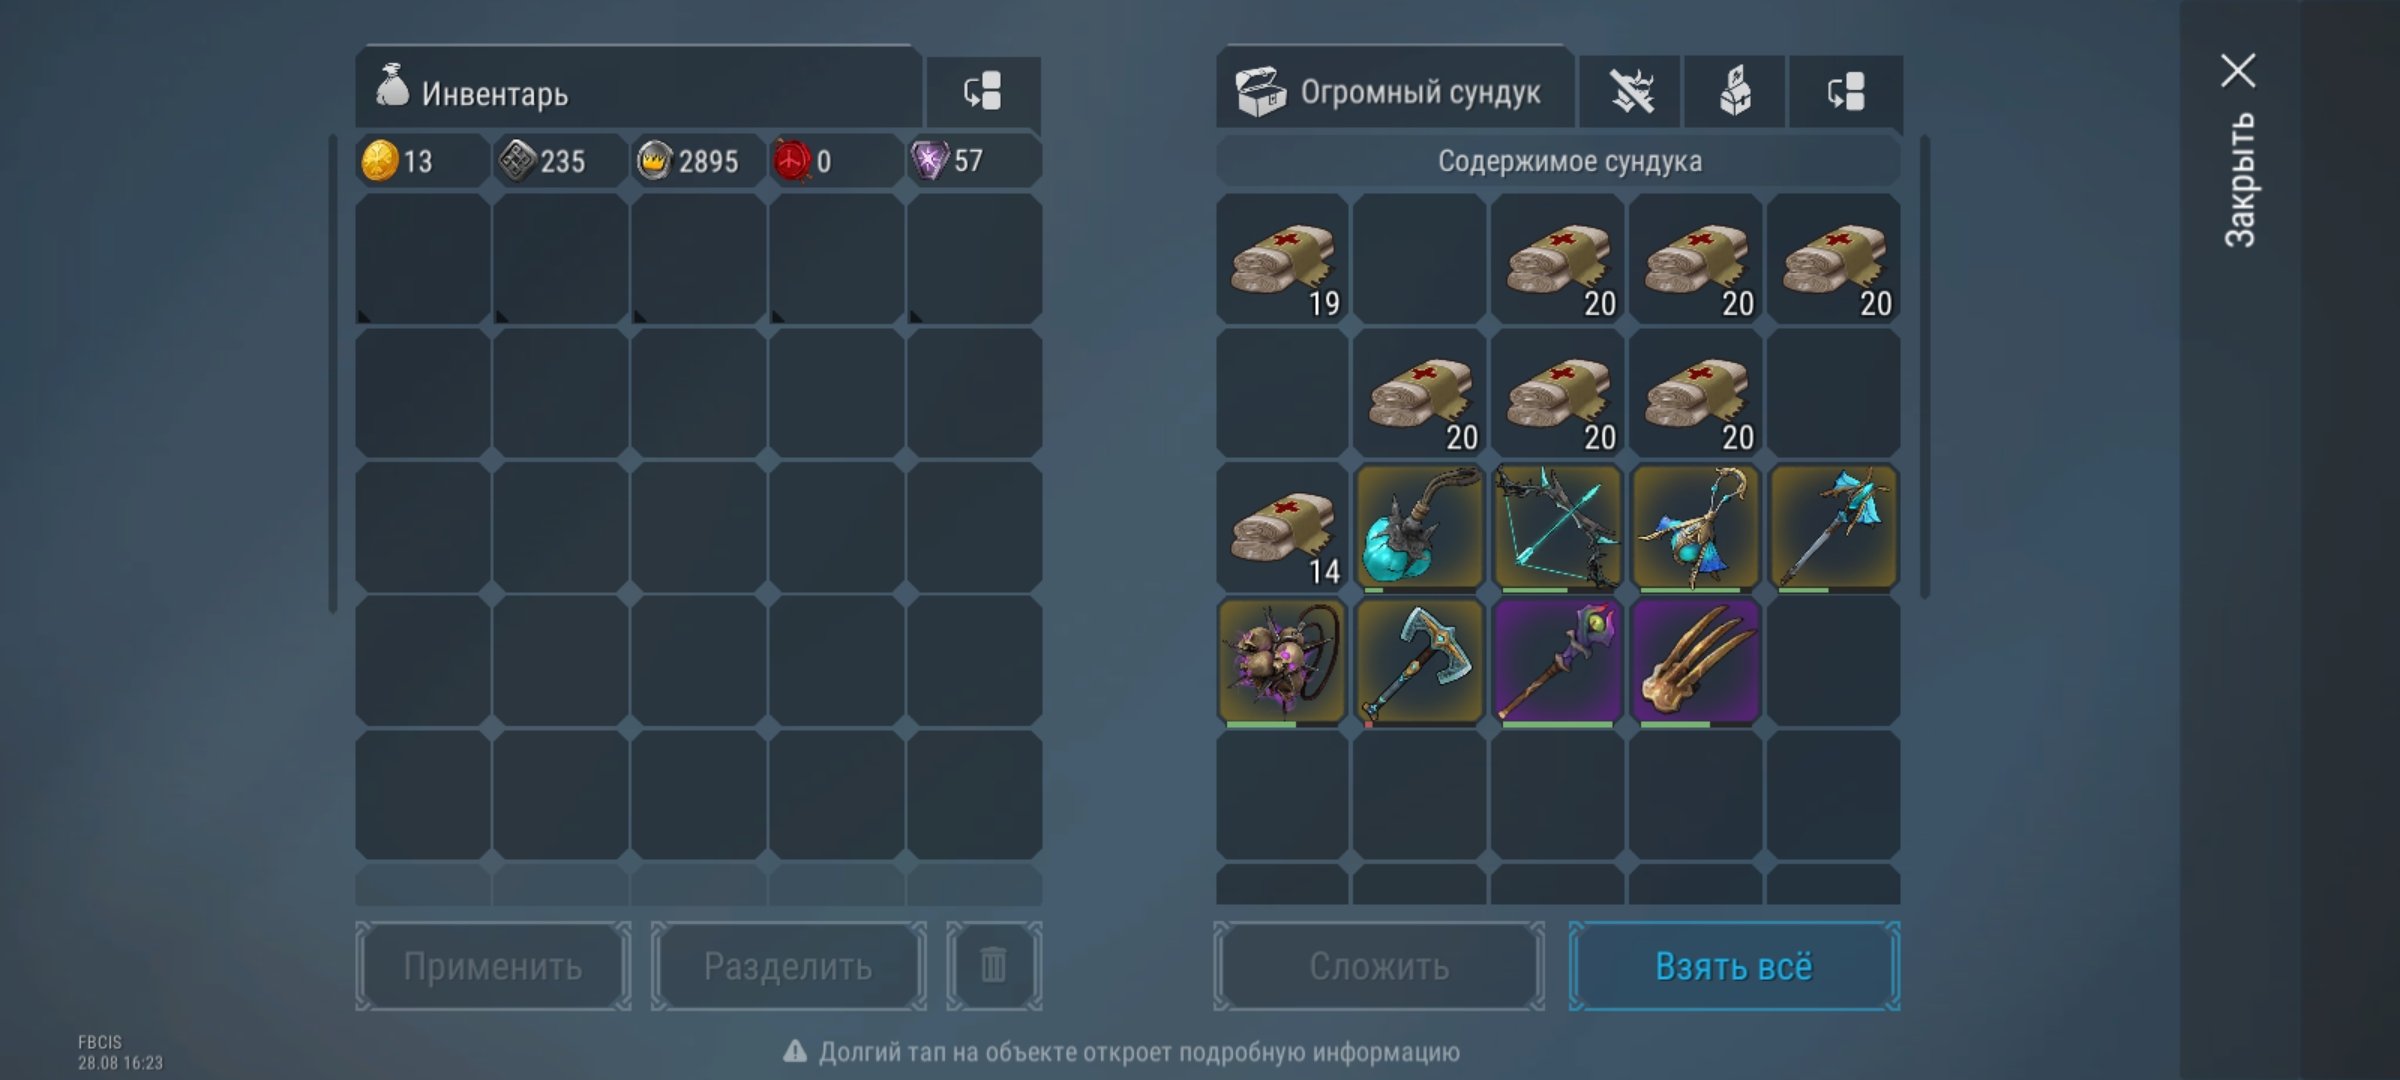Click the trash delete icon button
Image resolution: width=2400 pixels, height=1080 pixels.
[x=994, y=966]
